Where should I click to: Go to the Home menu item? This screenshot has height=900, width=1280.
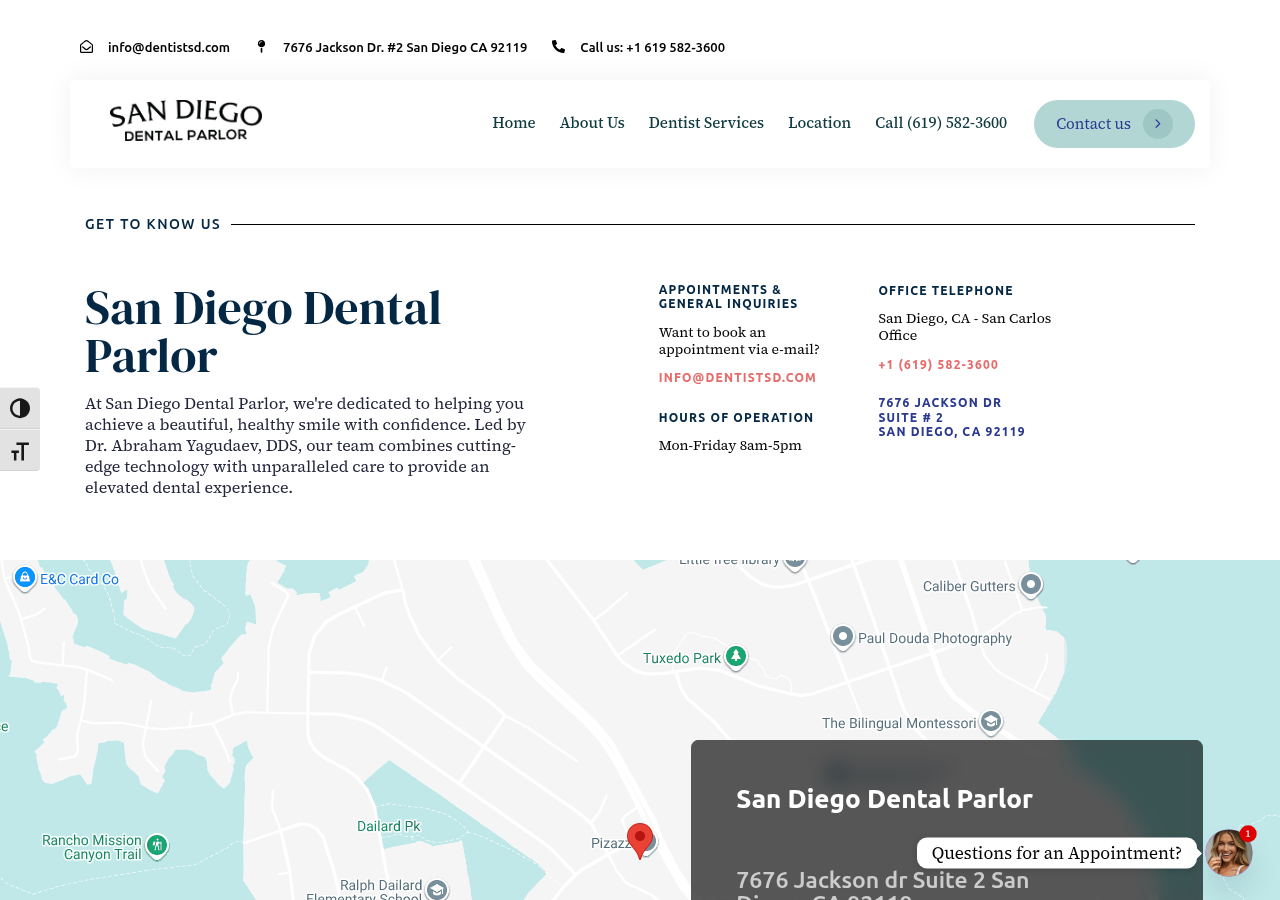click(514, 123)
